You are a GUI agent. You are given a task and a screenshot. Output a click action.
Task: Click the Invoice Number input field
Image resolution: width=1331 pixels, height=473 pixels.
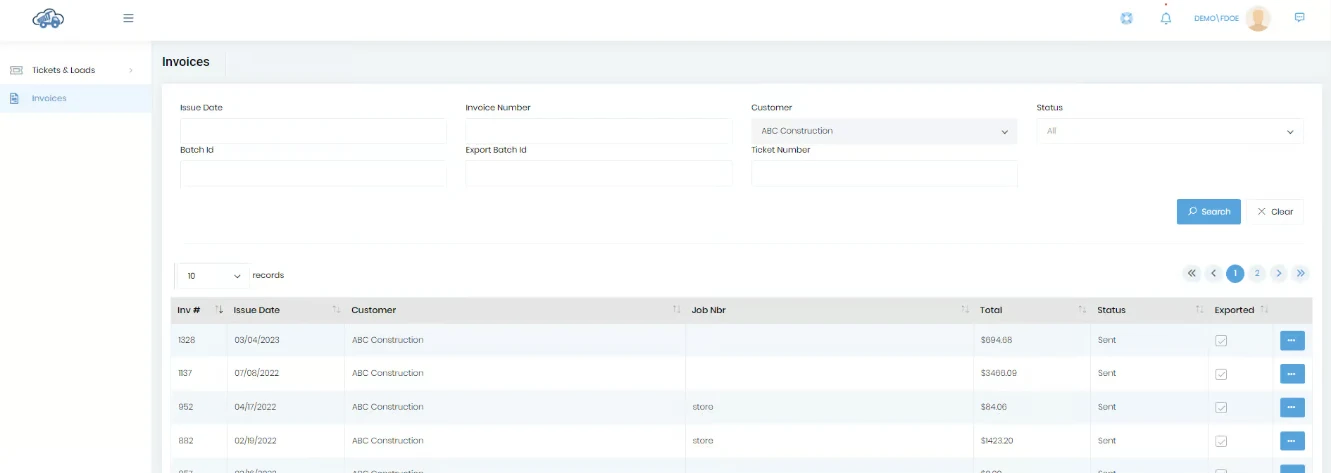tap(599, 131)
